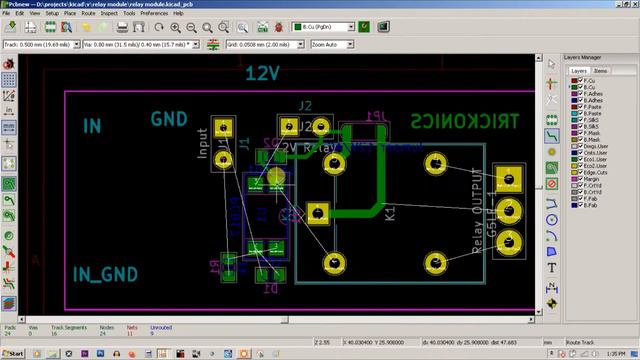Save the board using the save icon

pos(11,27)
